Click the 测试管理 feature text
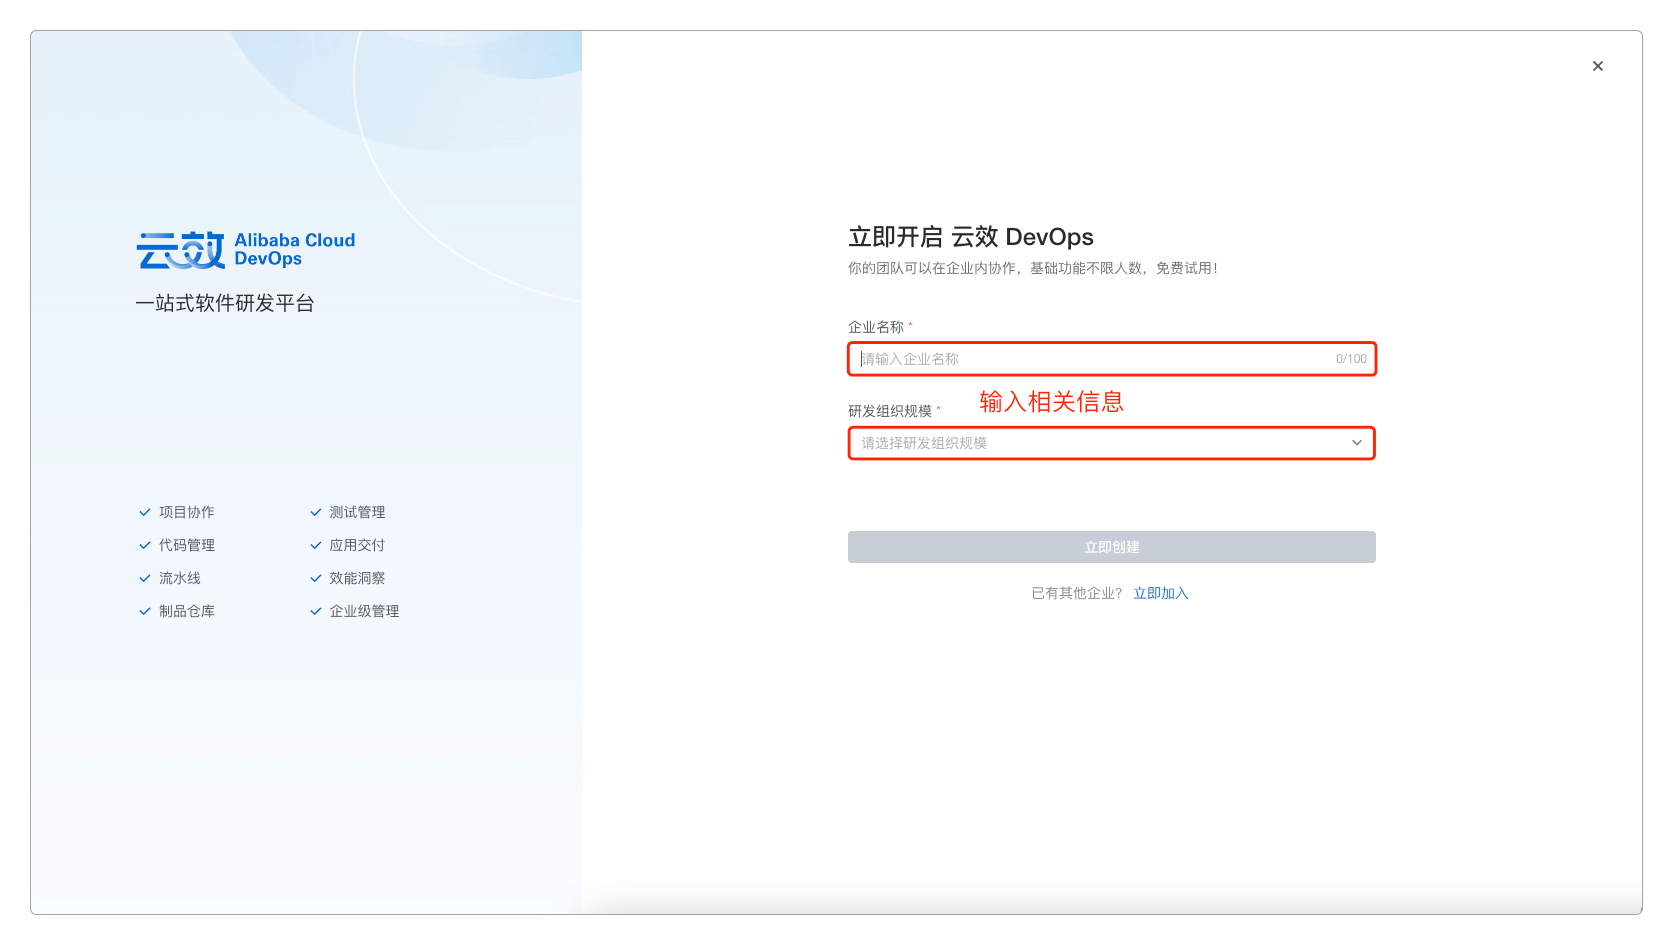 point(357,512)
